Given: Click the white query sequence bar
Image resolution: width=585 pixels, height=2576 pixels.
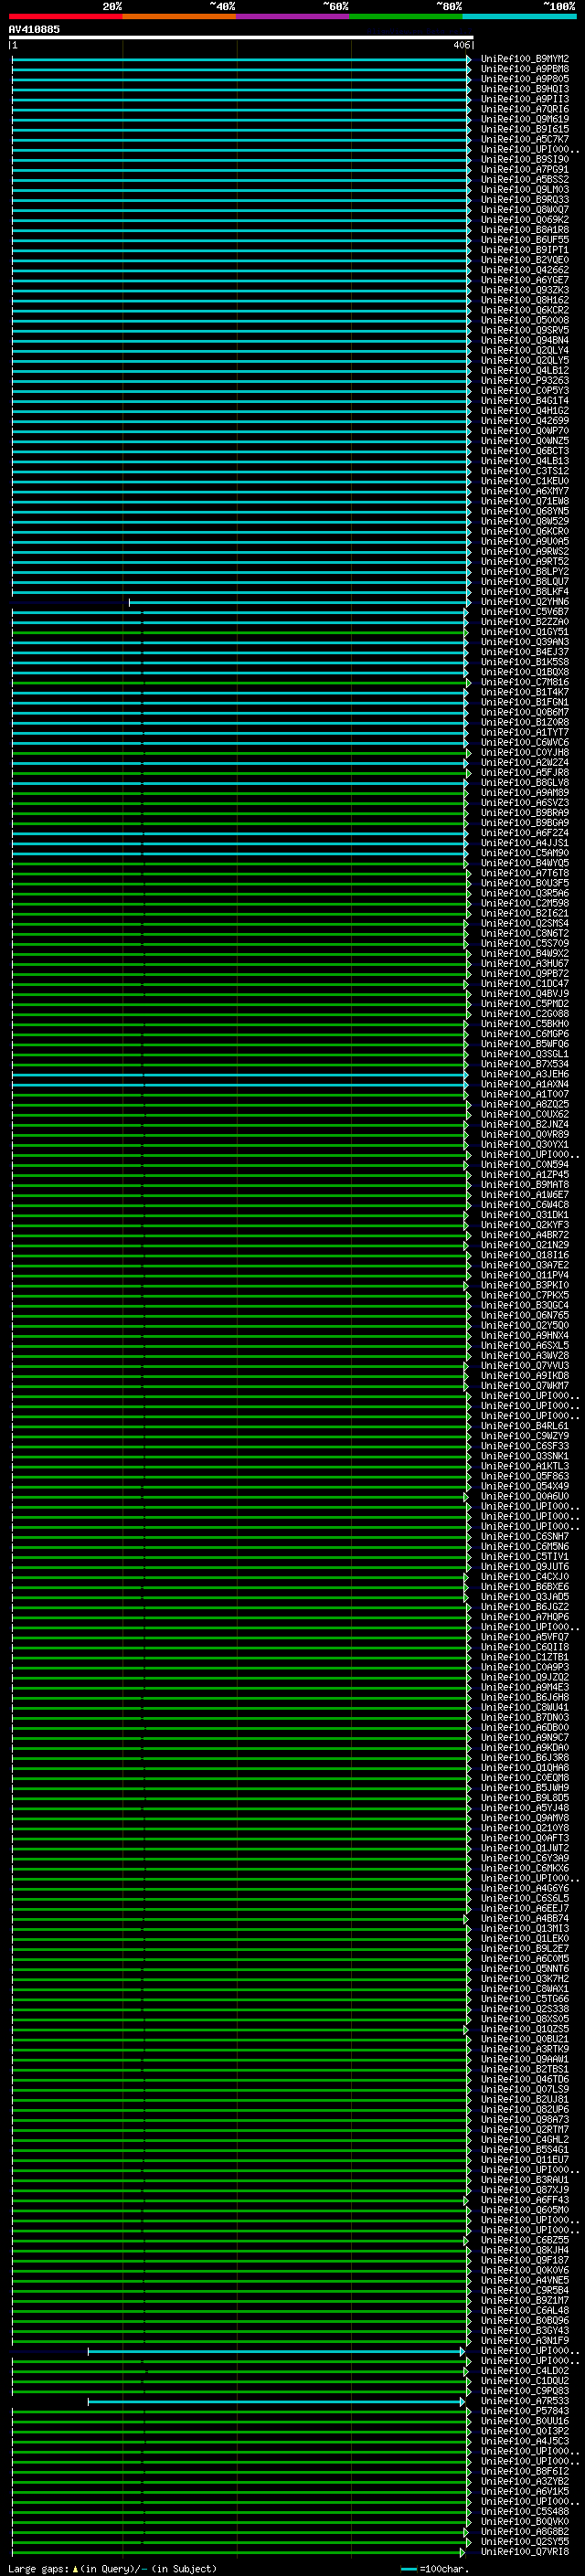Looking at the screenshot, I should [x=241, y=37].
